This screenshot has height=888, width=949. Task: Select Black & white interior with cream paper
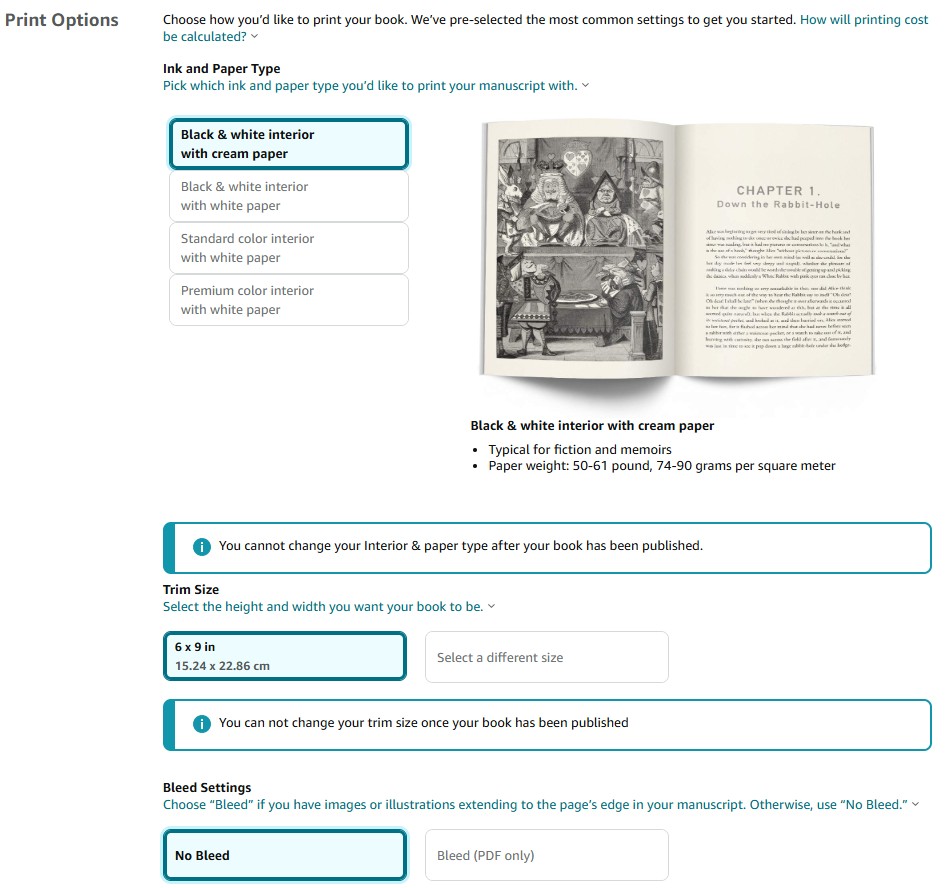click(x=289, y=144)
